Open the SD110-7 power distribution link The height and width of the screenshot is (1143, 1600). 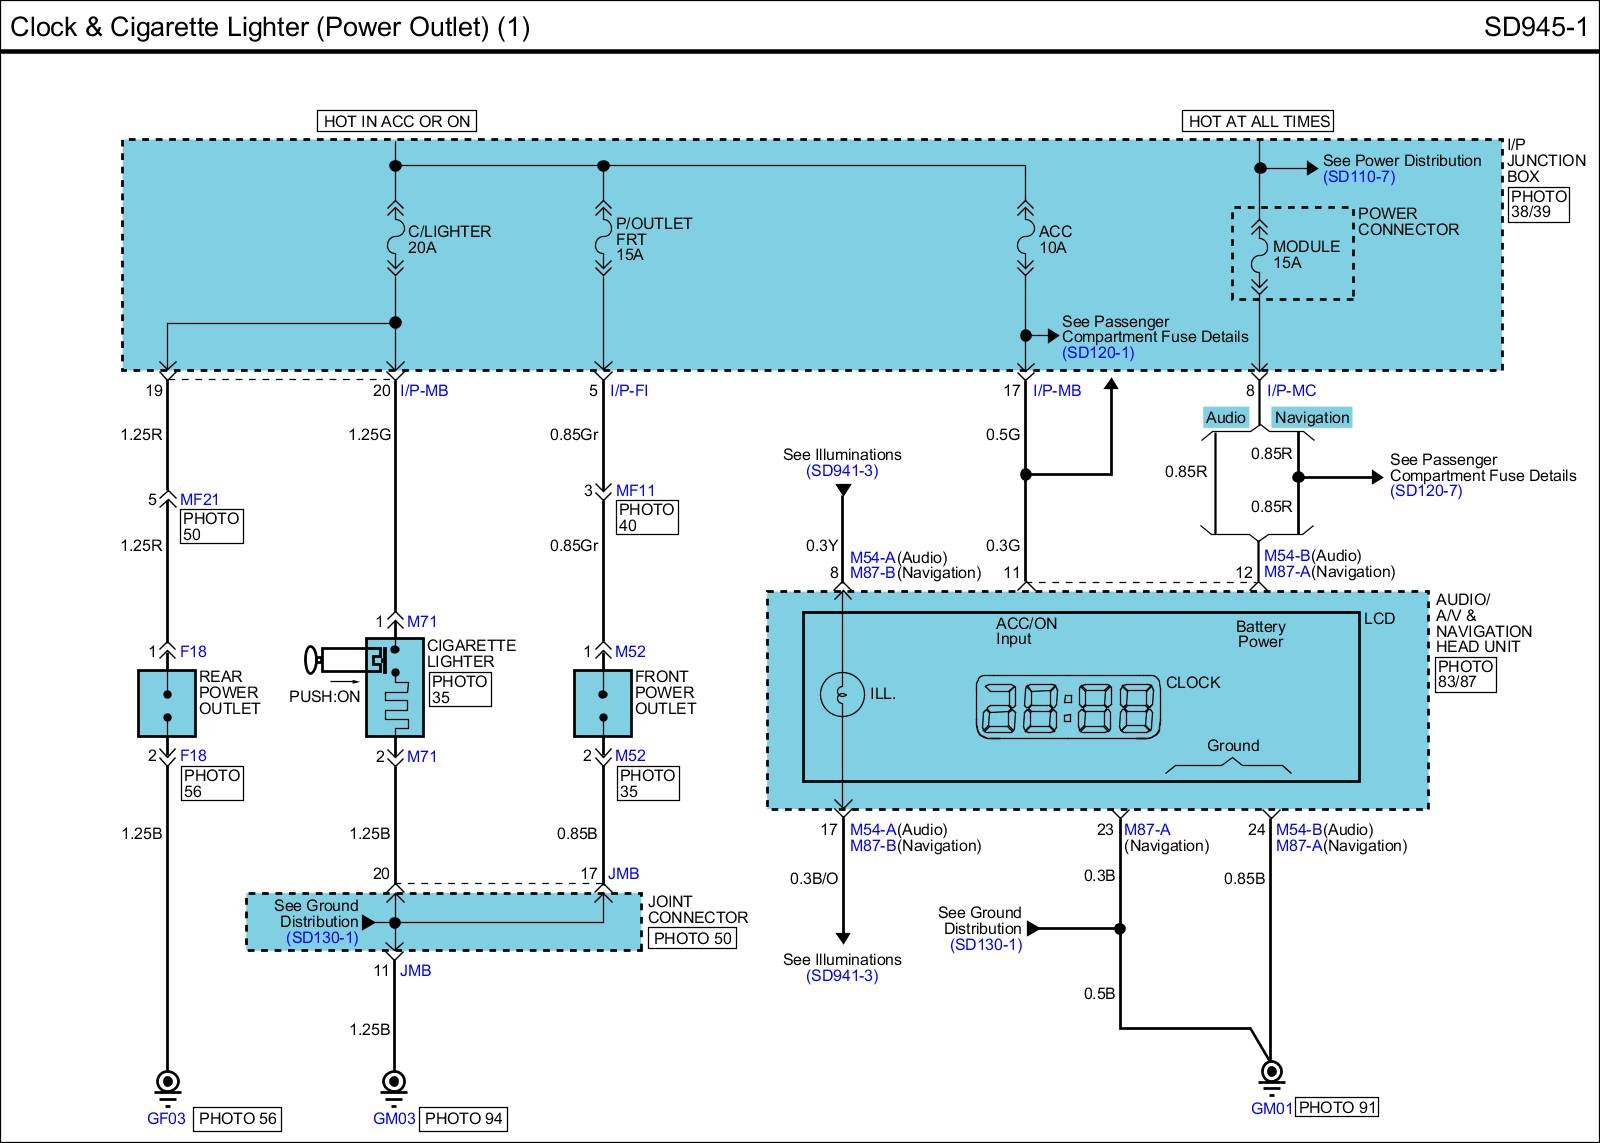pyautogui.click(x=1358, y=177)
